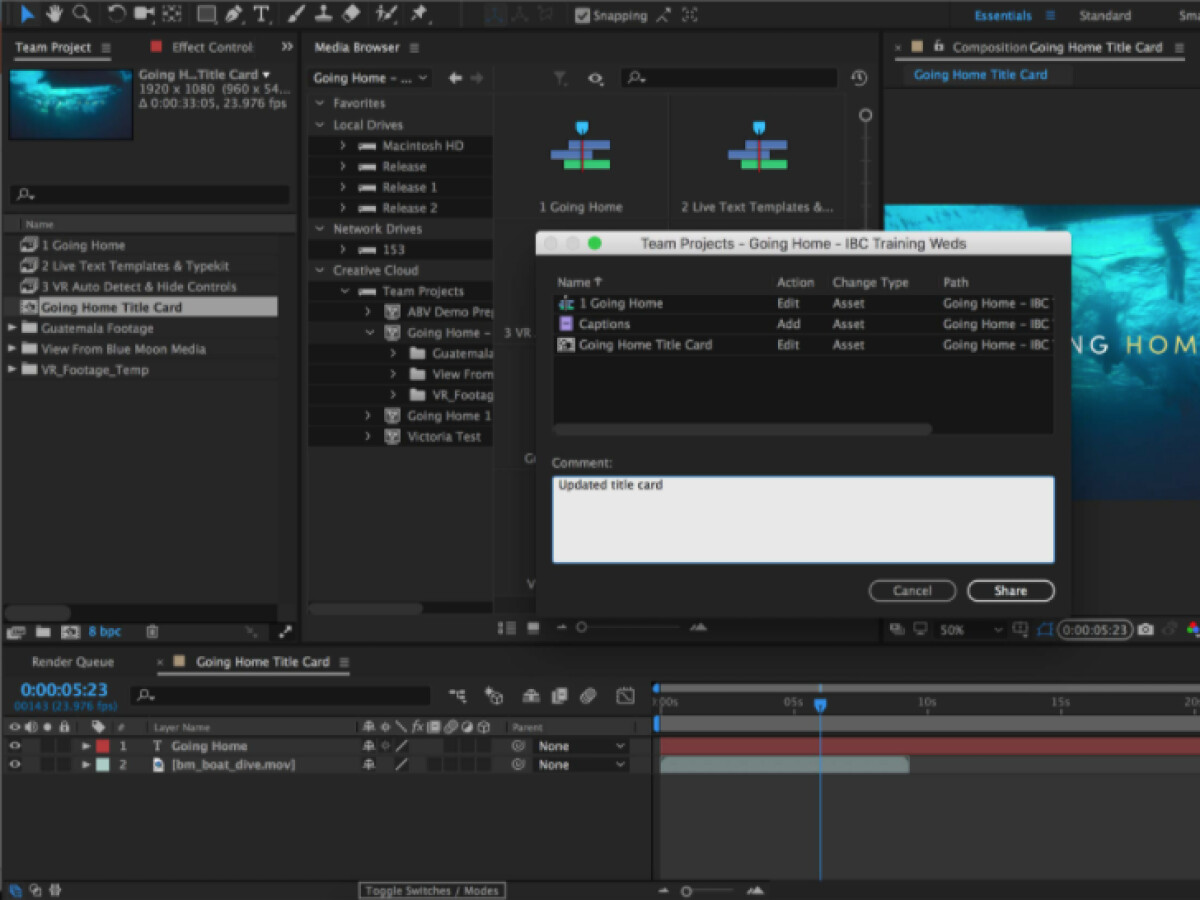The image size is (1200, 900).
Task: Open the composition mini-flowchart icon
Action: 458,695
